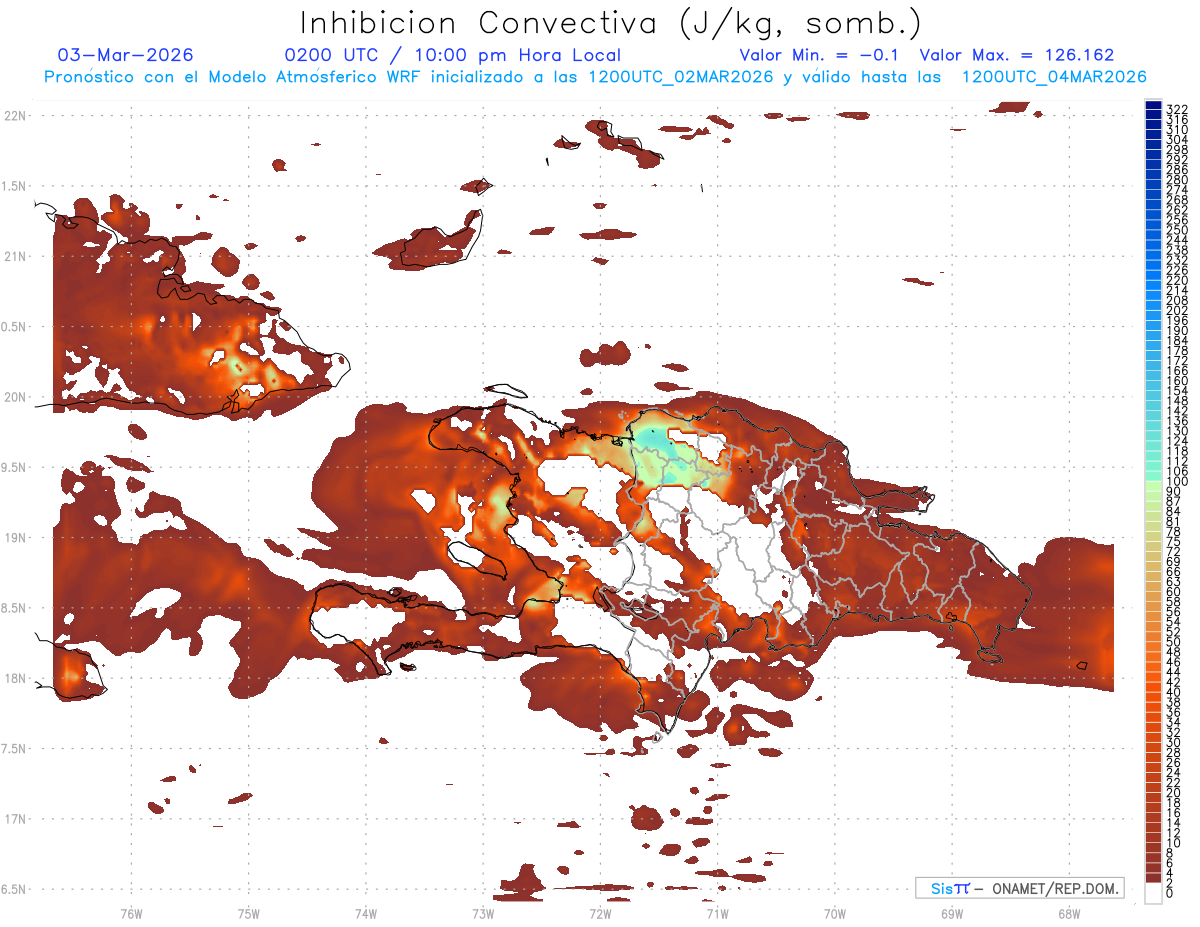The width and height of the screenshot is (1200, 927).
Task: Click the pale green swatch next to 100
Action: click(1153, 485)
